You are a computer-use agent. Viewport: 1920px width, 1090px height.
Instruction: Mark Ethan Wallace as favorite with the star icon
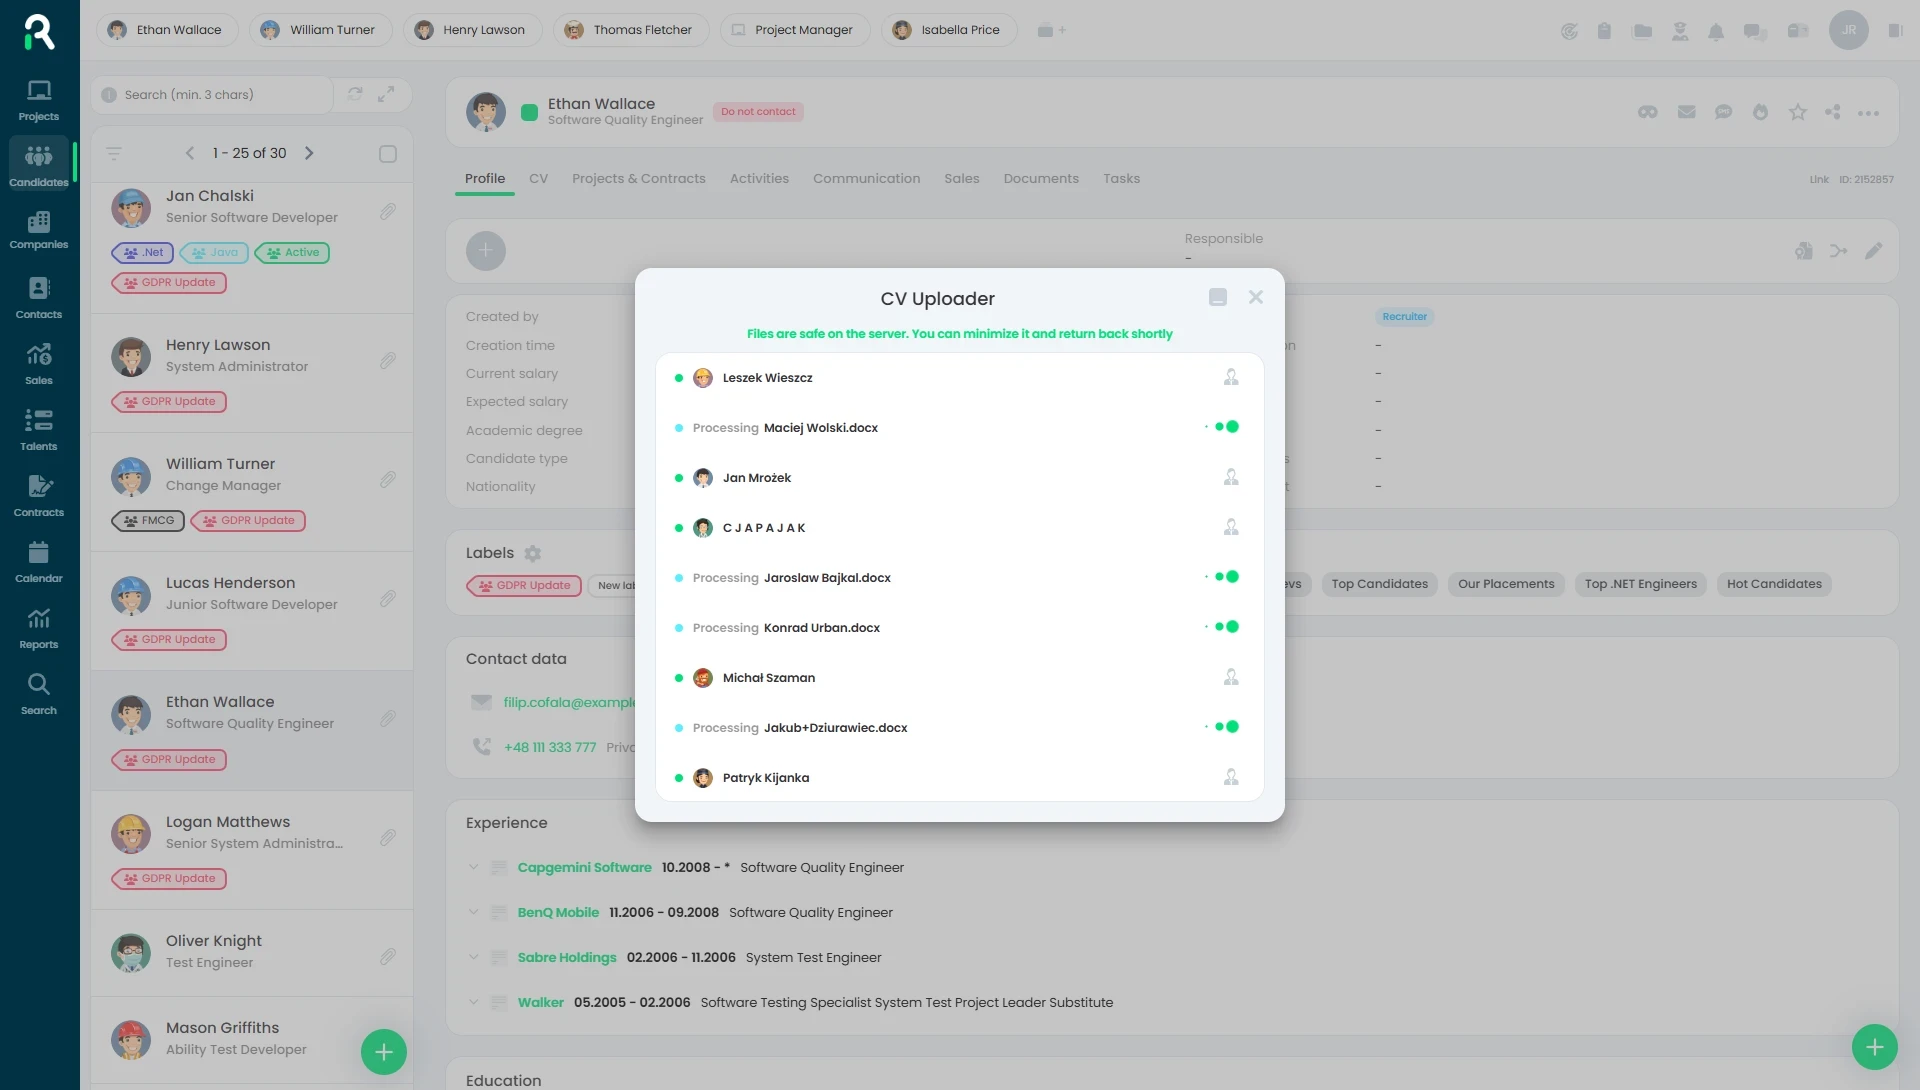tap(1797, 112)
